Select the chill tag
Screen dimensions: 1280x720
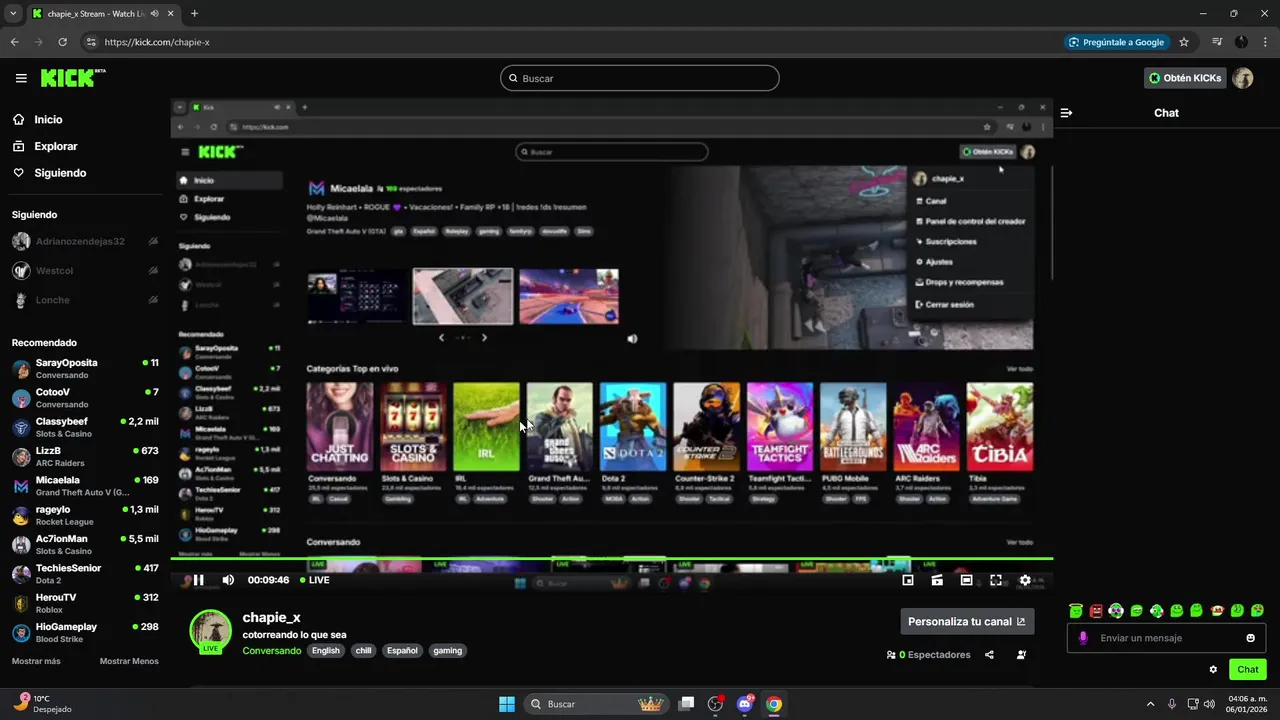363,650
